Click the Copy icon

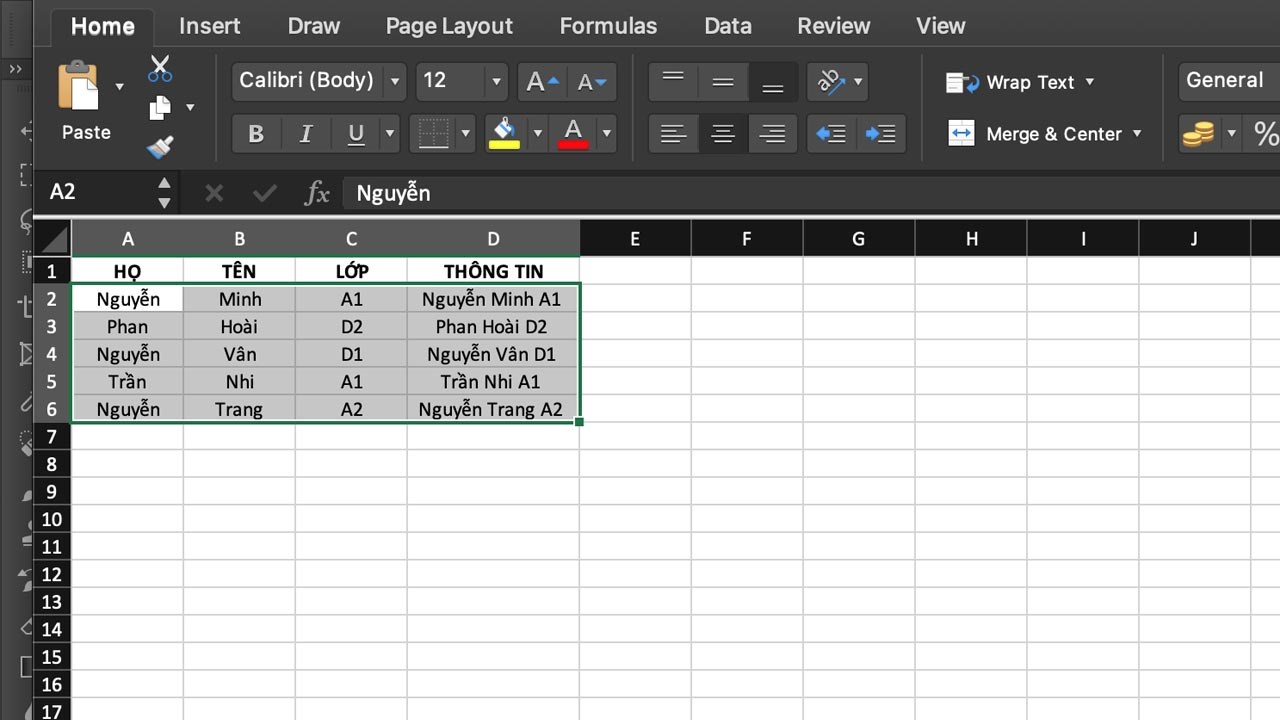point(160,107)
